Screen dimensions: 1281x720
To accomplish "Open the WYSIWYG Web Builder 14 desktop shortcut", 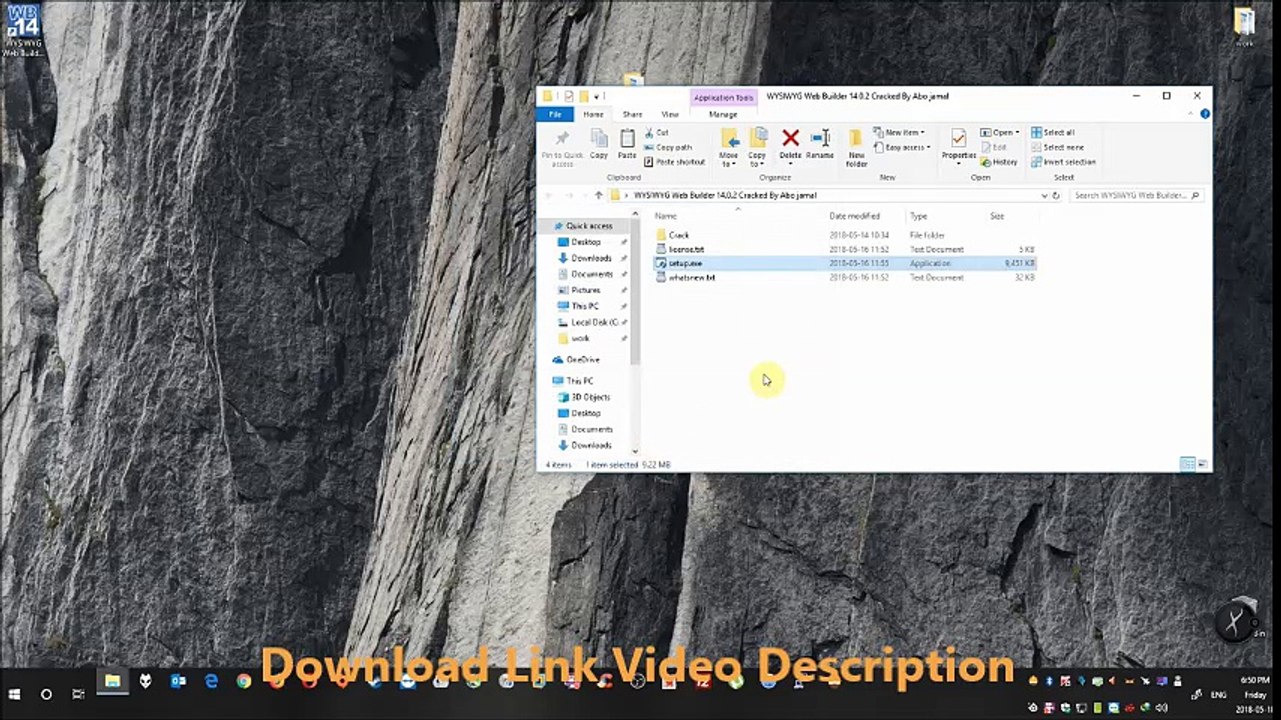I will 21,30.
